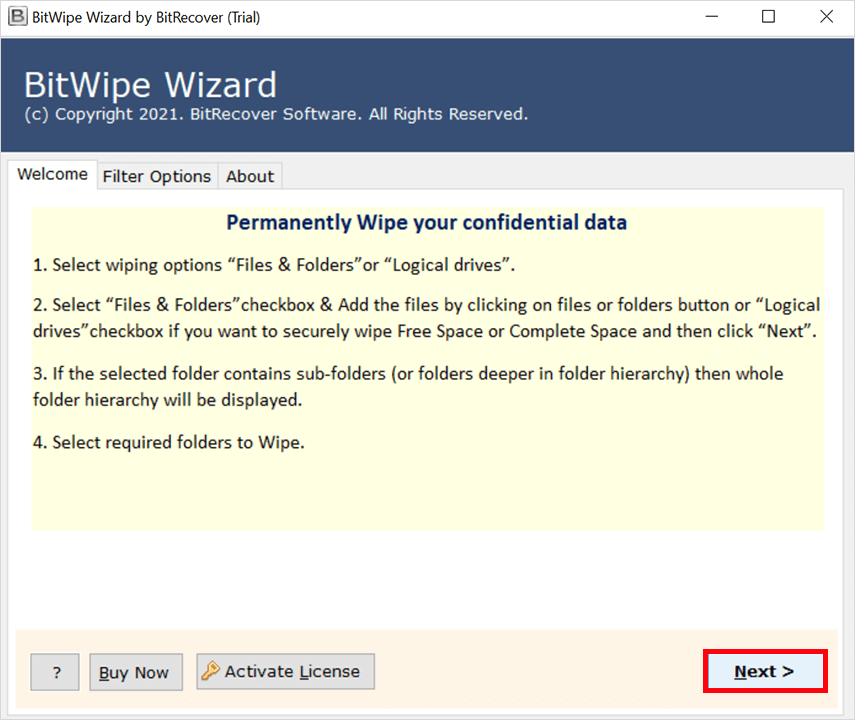
Task: Click the Permanently Wipe your confidential data heading
Action: point(427,222)
